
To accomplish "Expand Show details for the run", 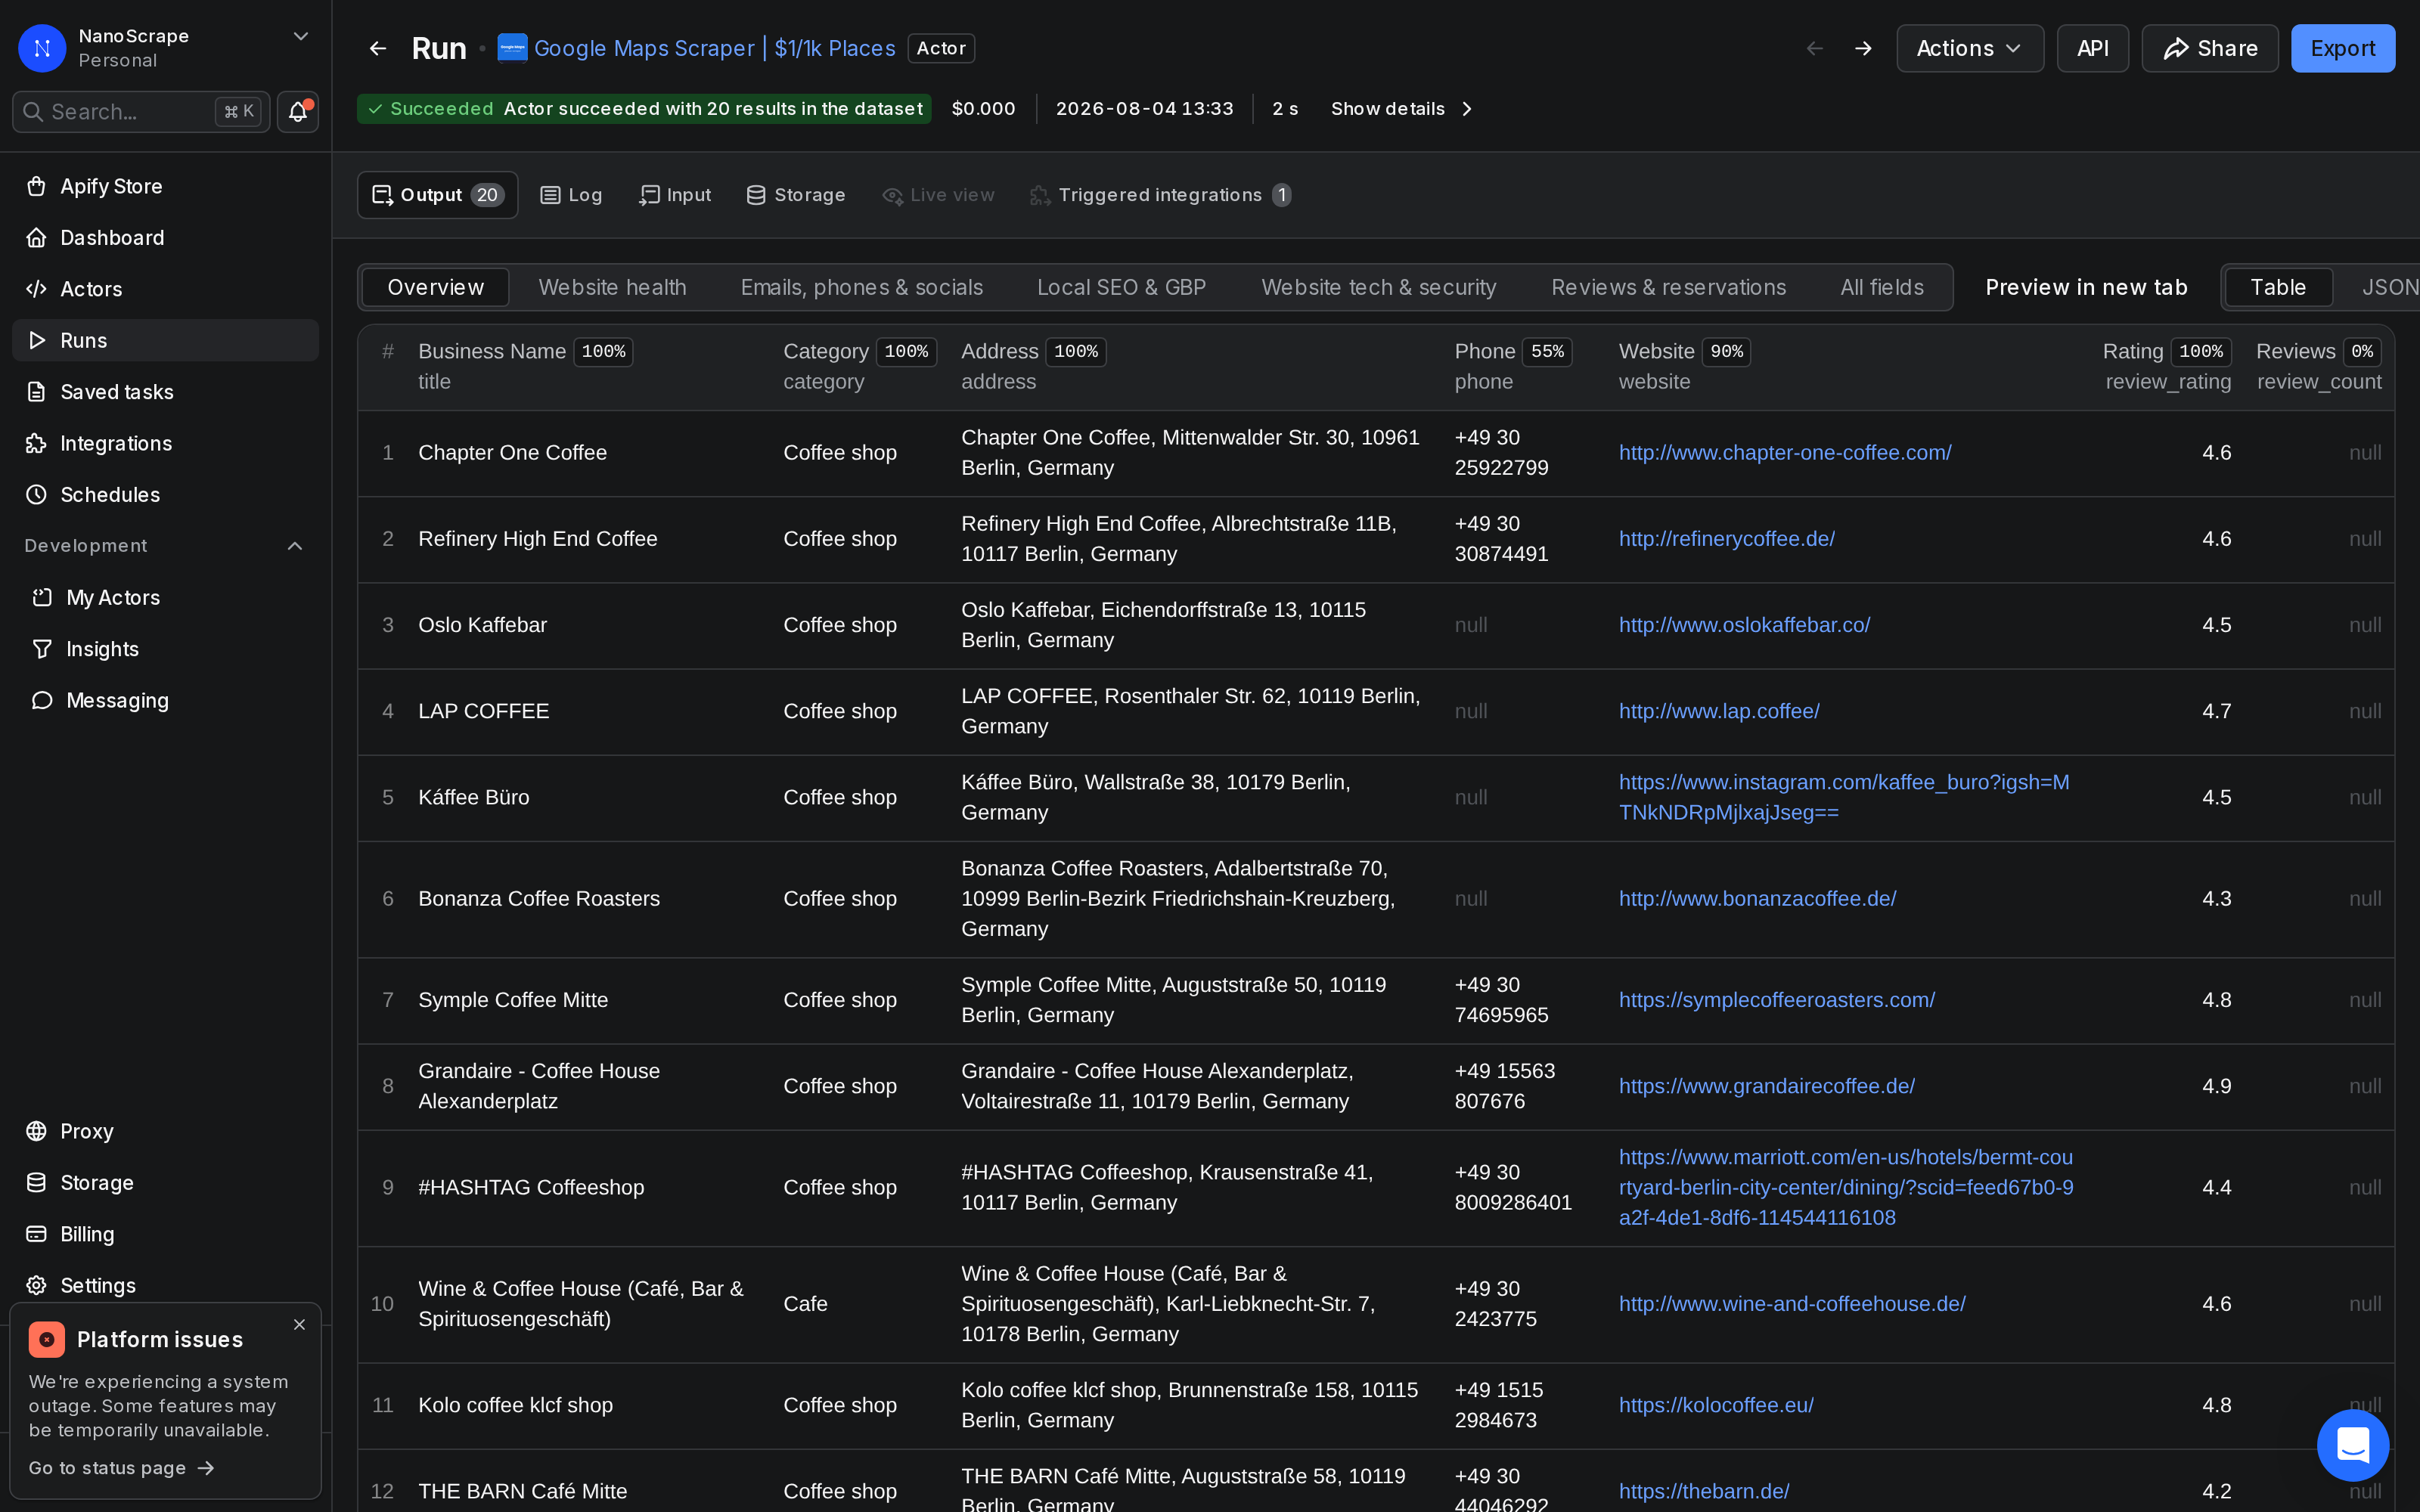I will pos(1401,108).
